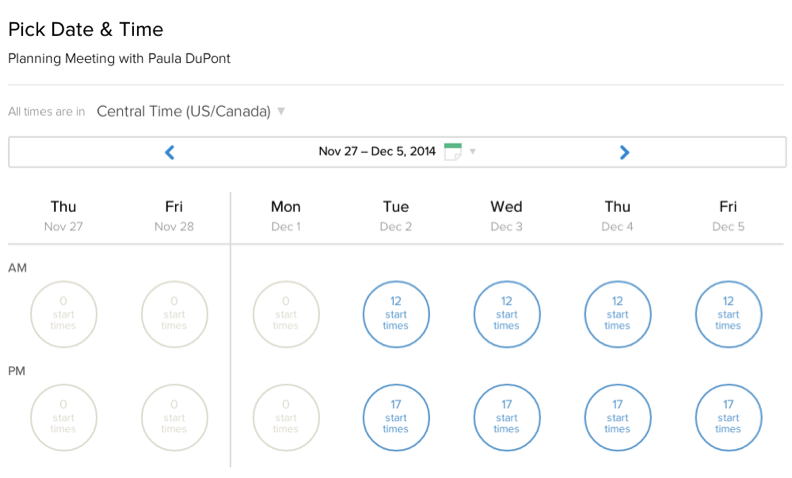Viewport: 792px width, 478px height.
Task: Select Tue Dec 2 AM 12 start times
Action: click(396, 314)
